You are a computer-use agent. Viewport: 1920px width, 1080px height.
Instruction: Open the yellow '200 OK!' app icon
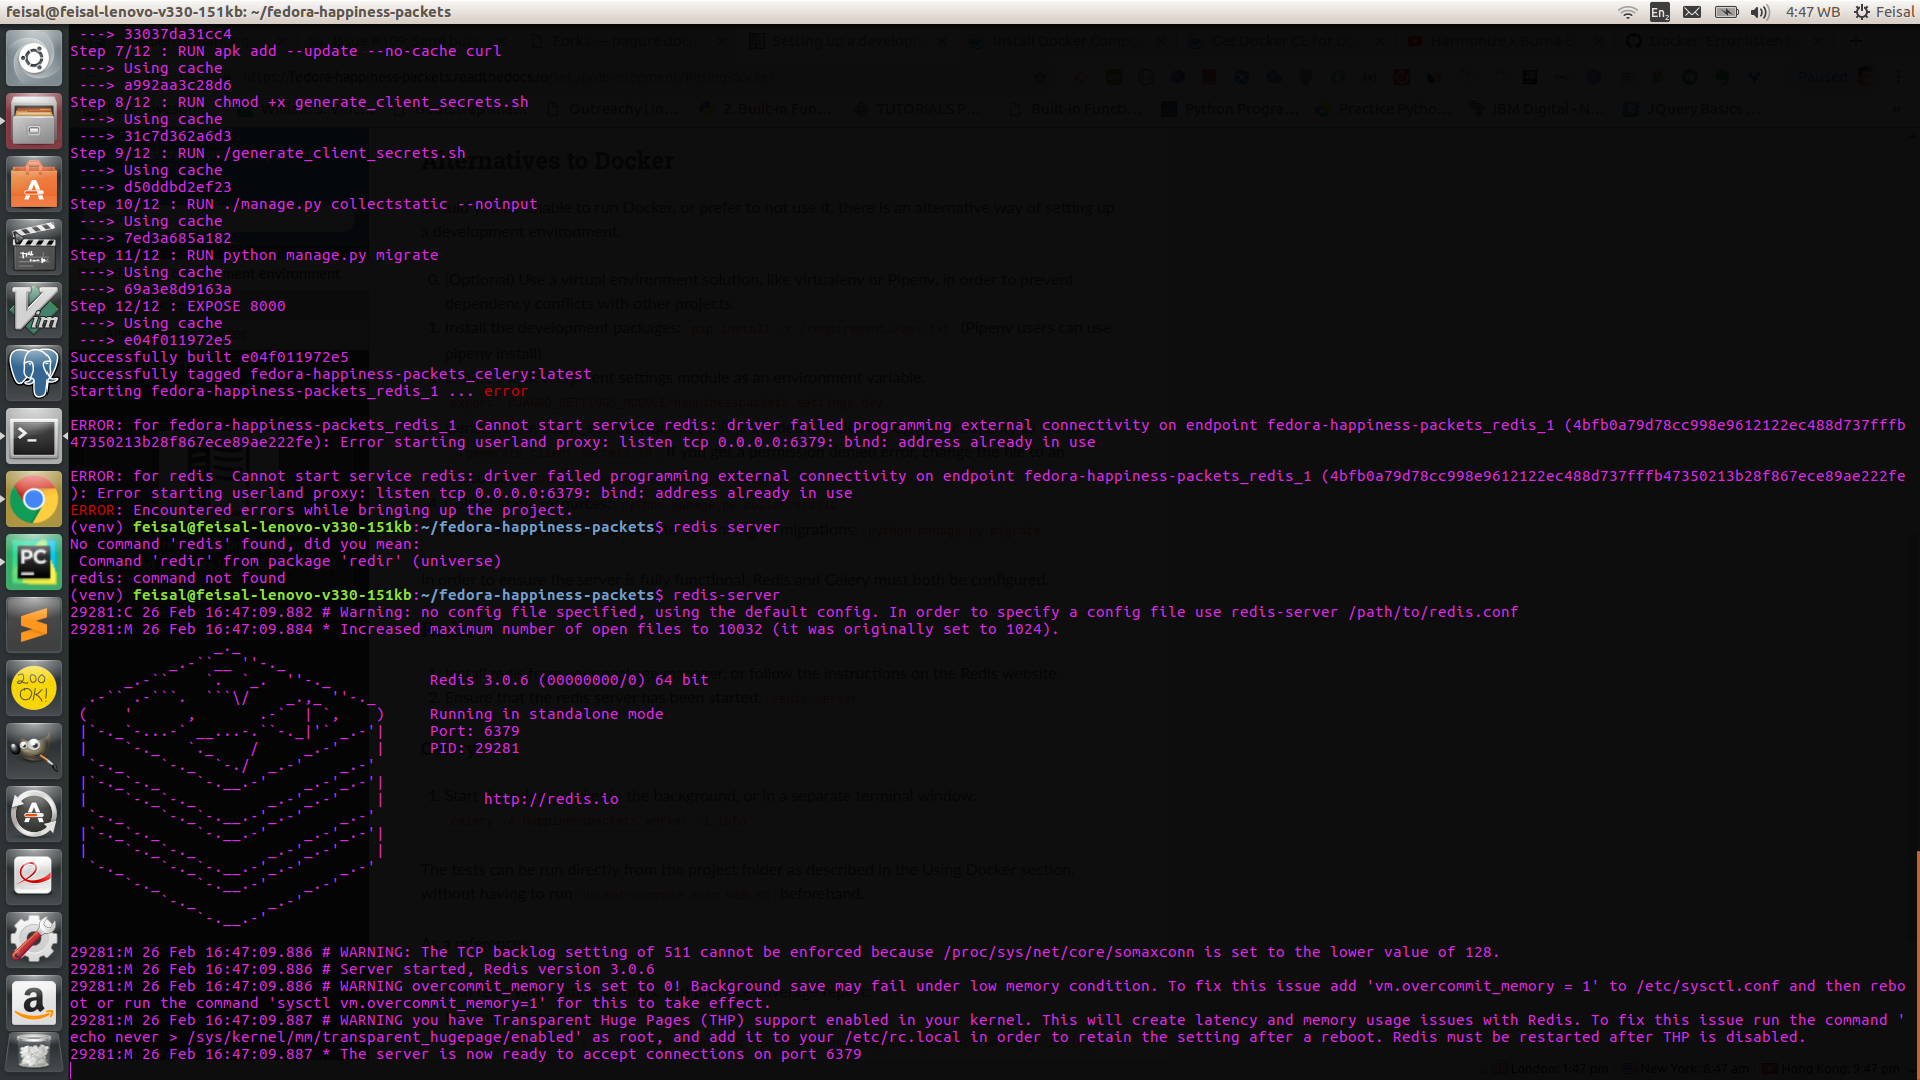tap(34, 688)
